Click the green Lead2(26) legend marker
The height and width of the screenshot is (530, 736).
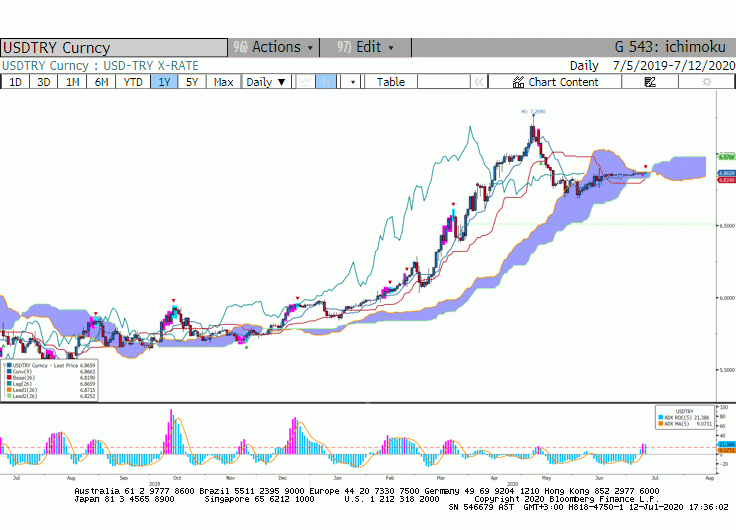coord(9,396)
